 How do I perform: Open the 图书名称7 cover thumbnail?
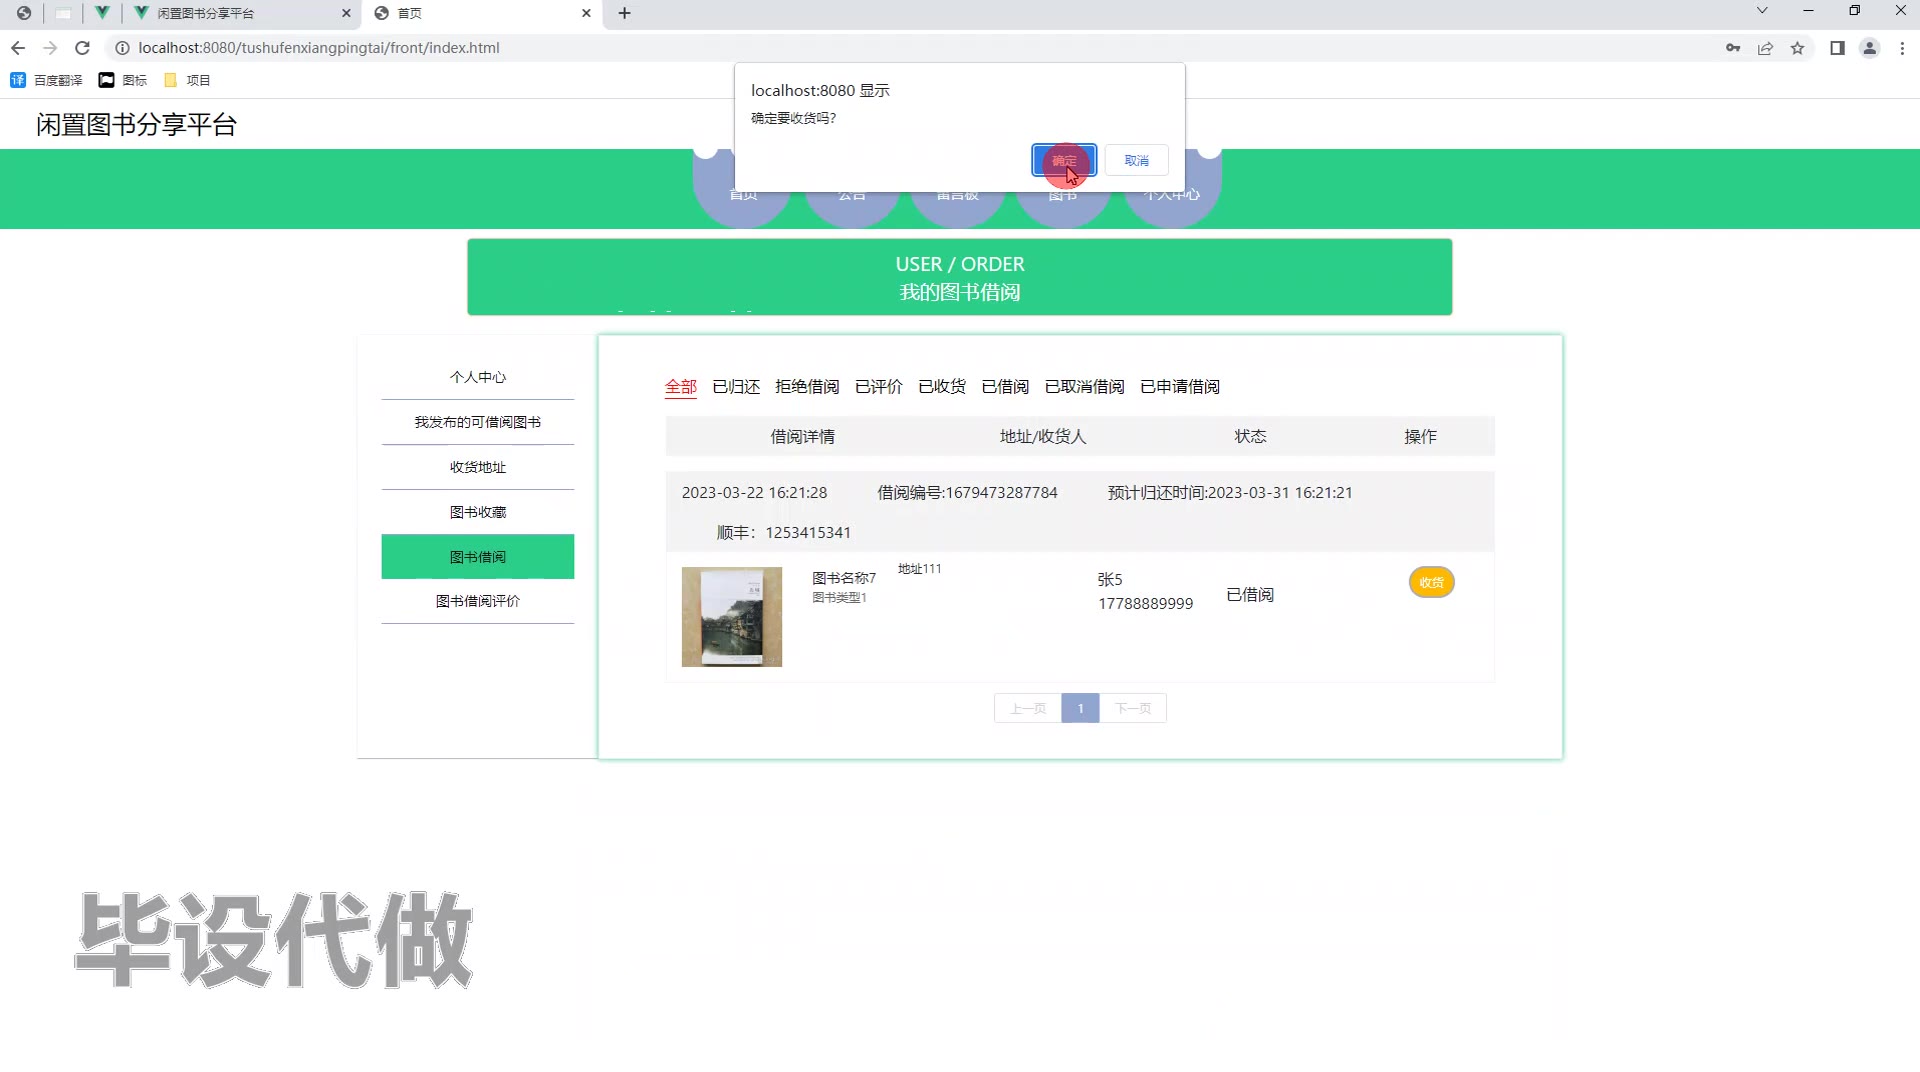[x=732, y=617]
